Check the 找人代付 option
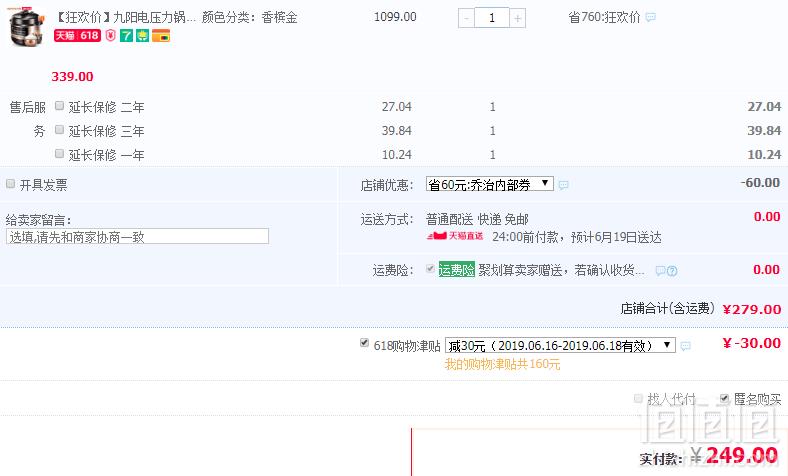Image resolution: width=788 pixels, height=476 pixels. (x=638, y=399)
